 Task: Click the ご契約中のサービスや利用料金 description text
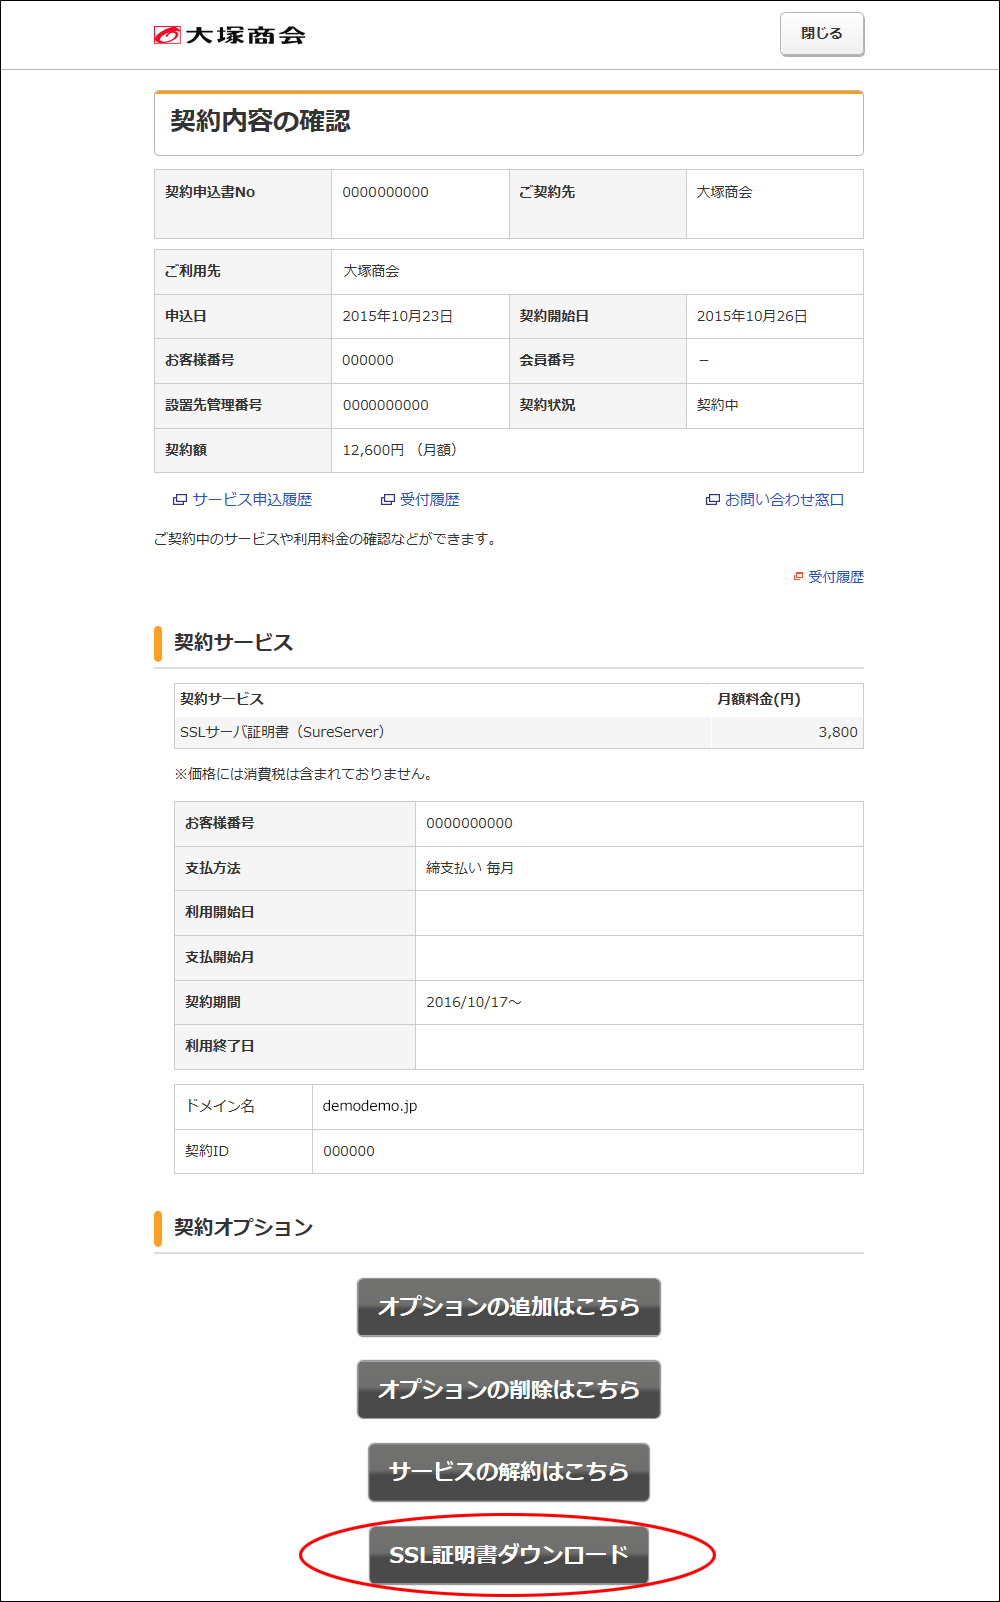pos(326,539)
